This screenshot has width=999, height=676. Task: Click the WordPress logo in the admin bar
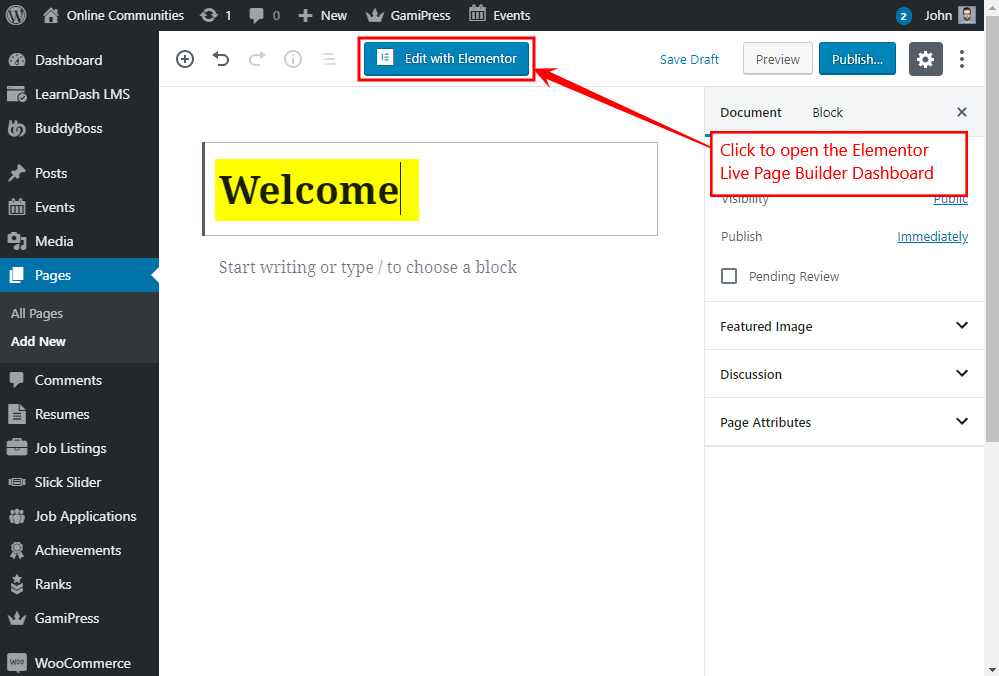(16, 15)
